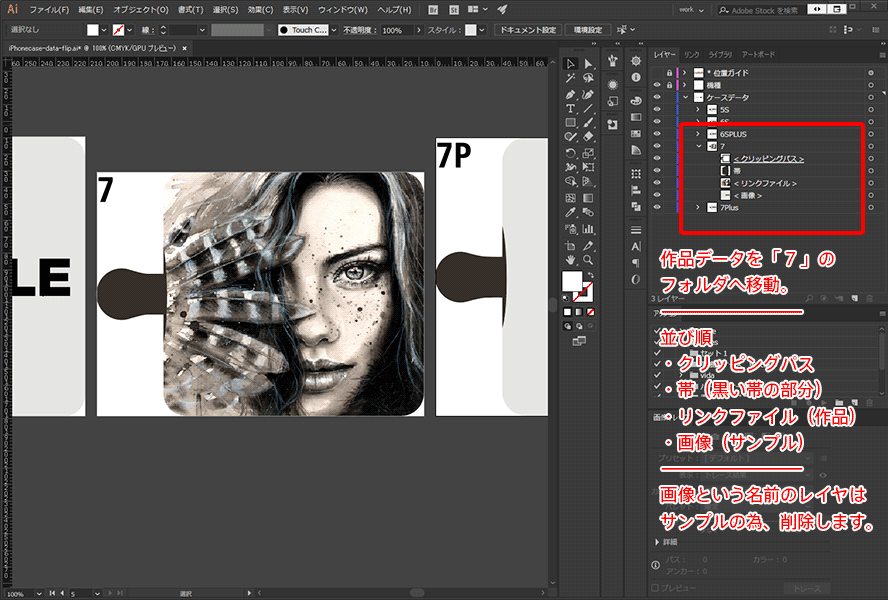Screen dimensions: 888x600
Task: Open the Touch Callig brush dropdown
Action: tap(334, 30)
